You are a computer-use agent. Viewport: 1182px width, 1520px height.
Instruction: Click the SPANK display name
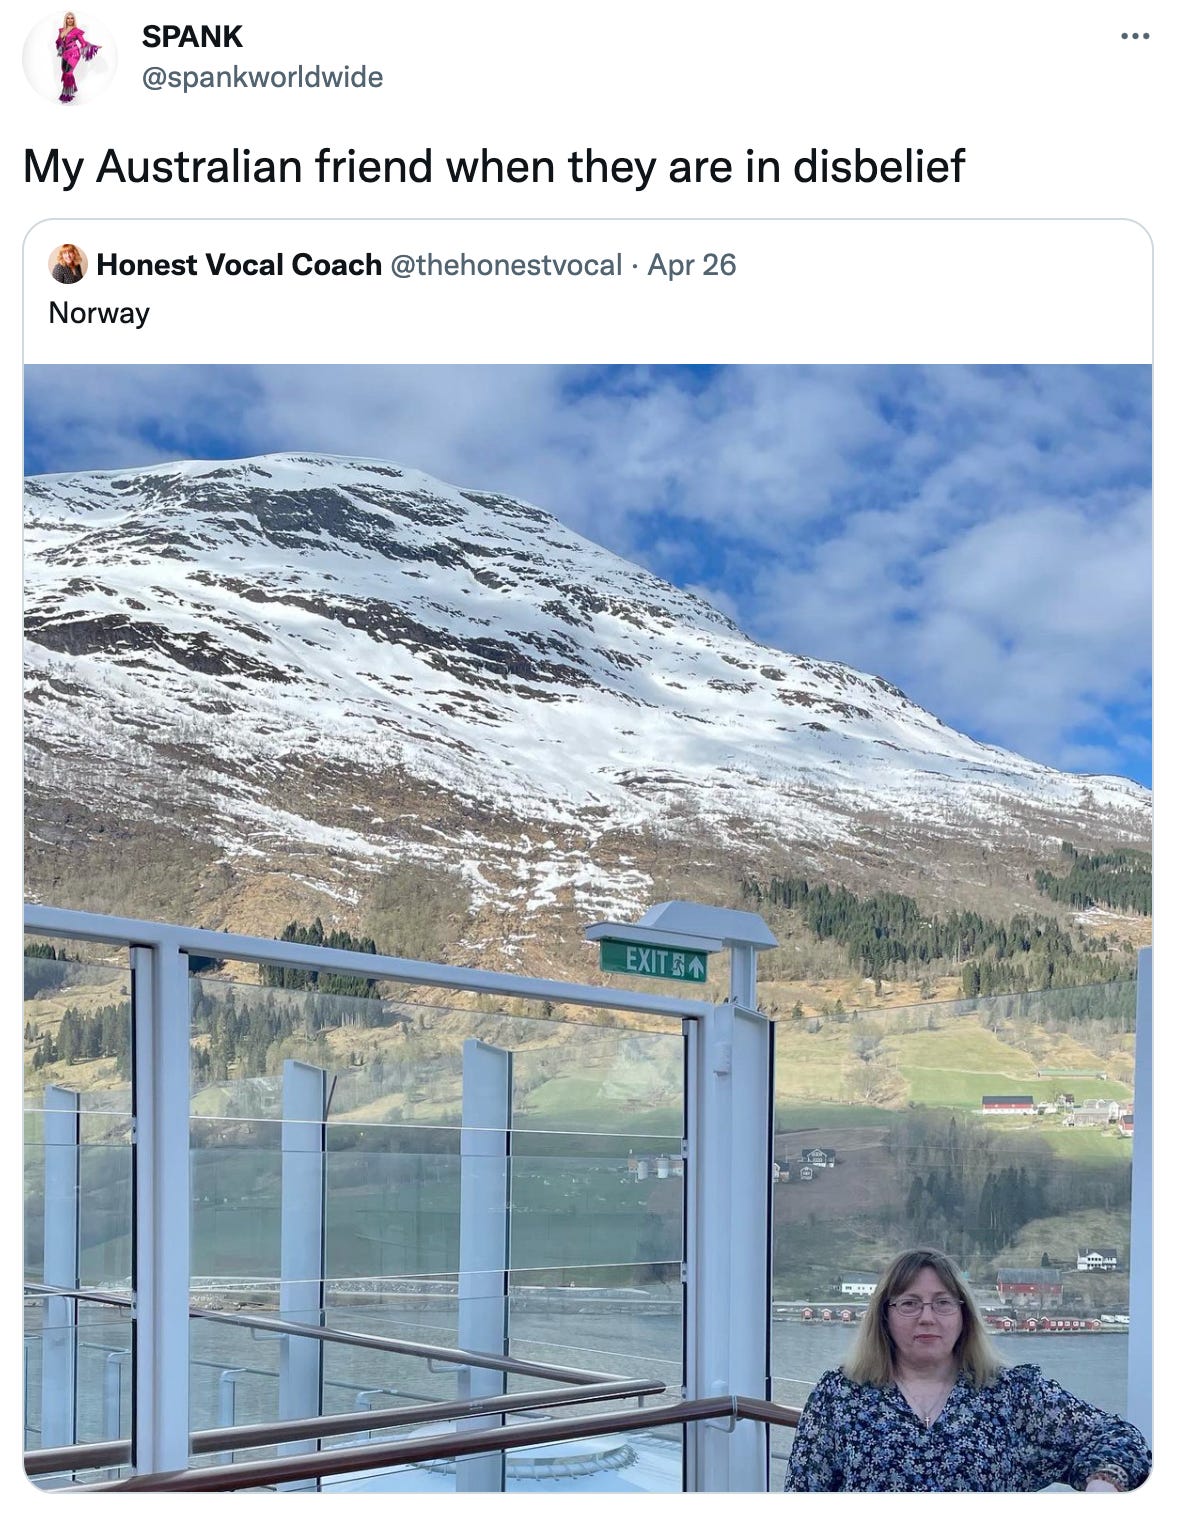click(x=192, y=36)
